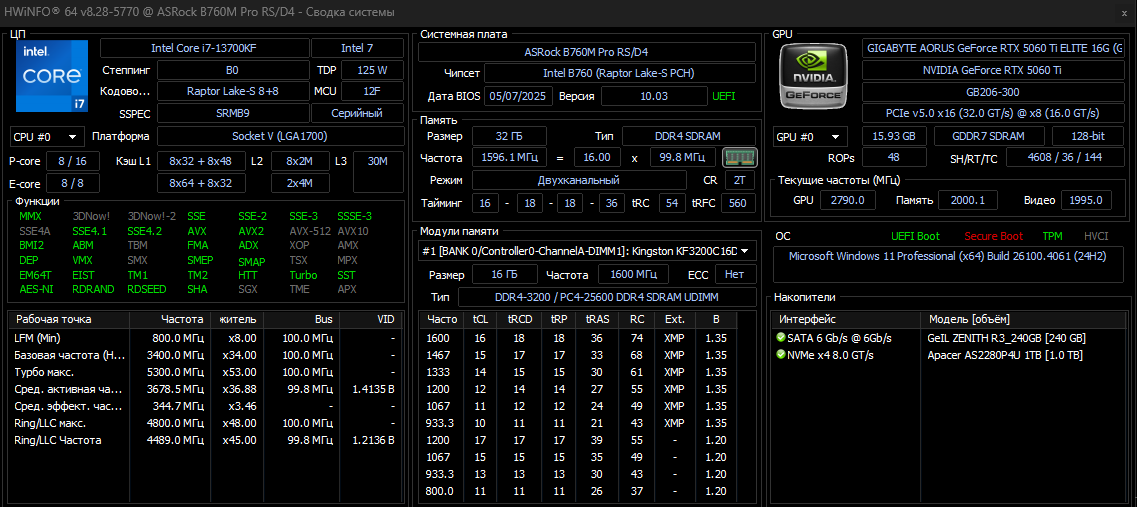This screenshot has height=507, width=1137.
Task: Click the NVIDIA GeForce logo
Action: coord(811,75)
